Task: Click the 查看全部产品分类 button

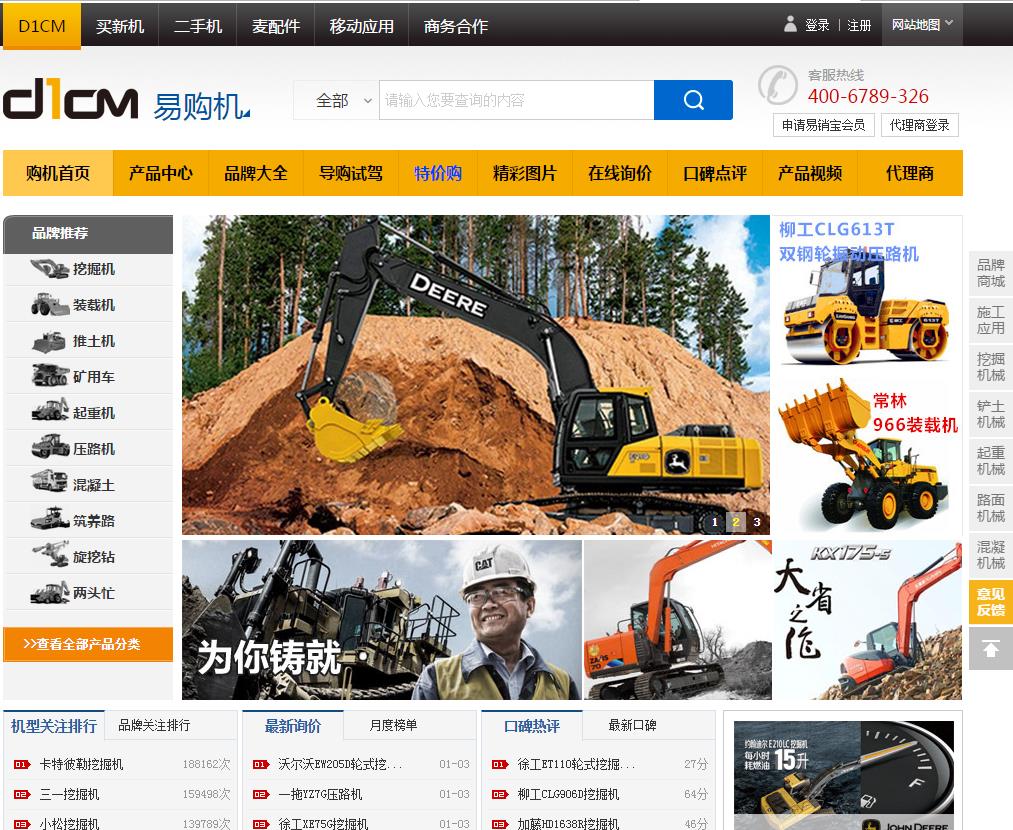Action: 88,644
